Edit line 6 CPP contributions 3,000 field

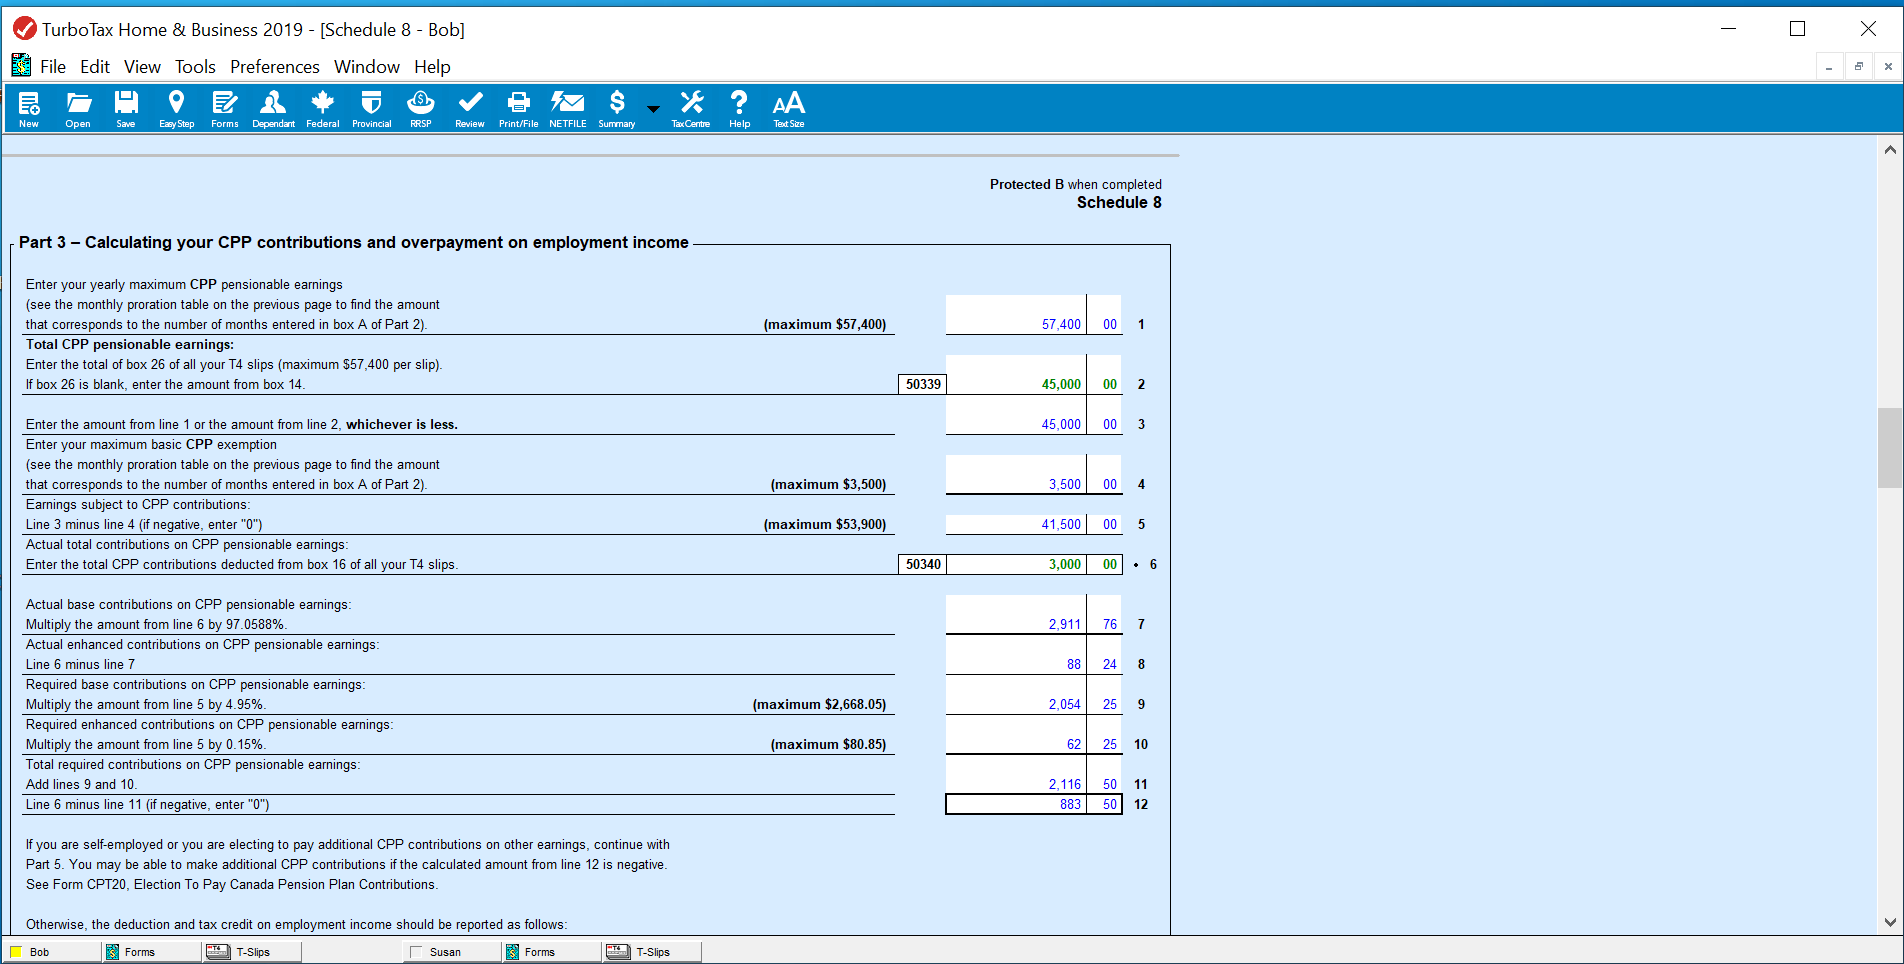(x=1033, y=564)
